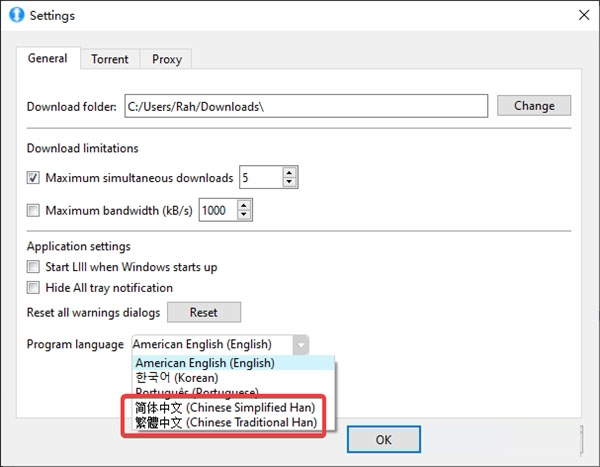600x467 pixels.
Task: Choose Chinese Simplified Han language option
Action: [225, 408]
